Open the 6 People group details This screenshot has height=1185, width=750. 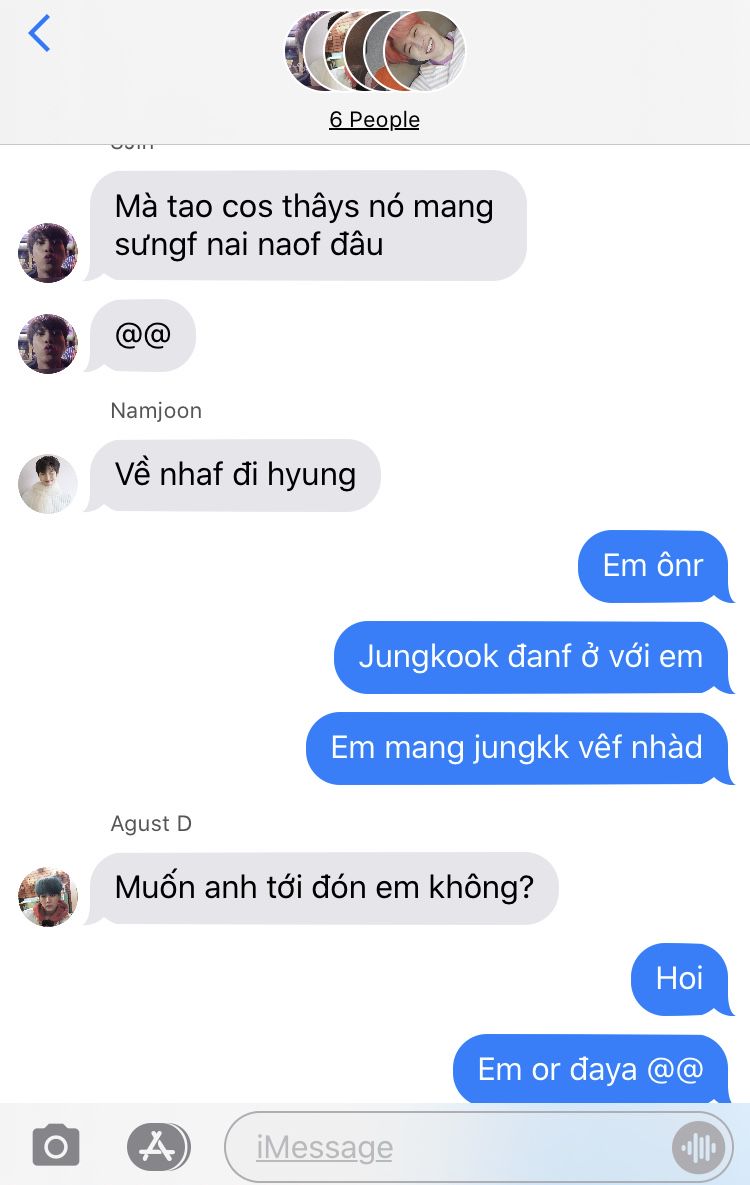pos(374,119)
